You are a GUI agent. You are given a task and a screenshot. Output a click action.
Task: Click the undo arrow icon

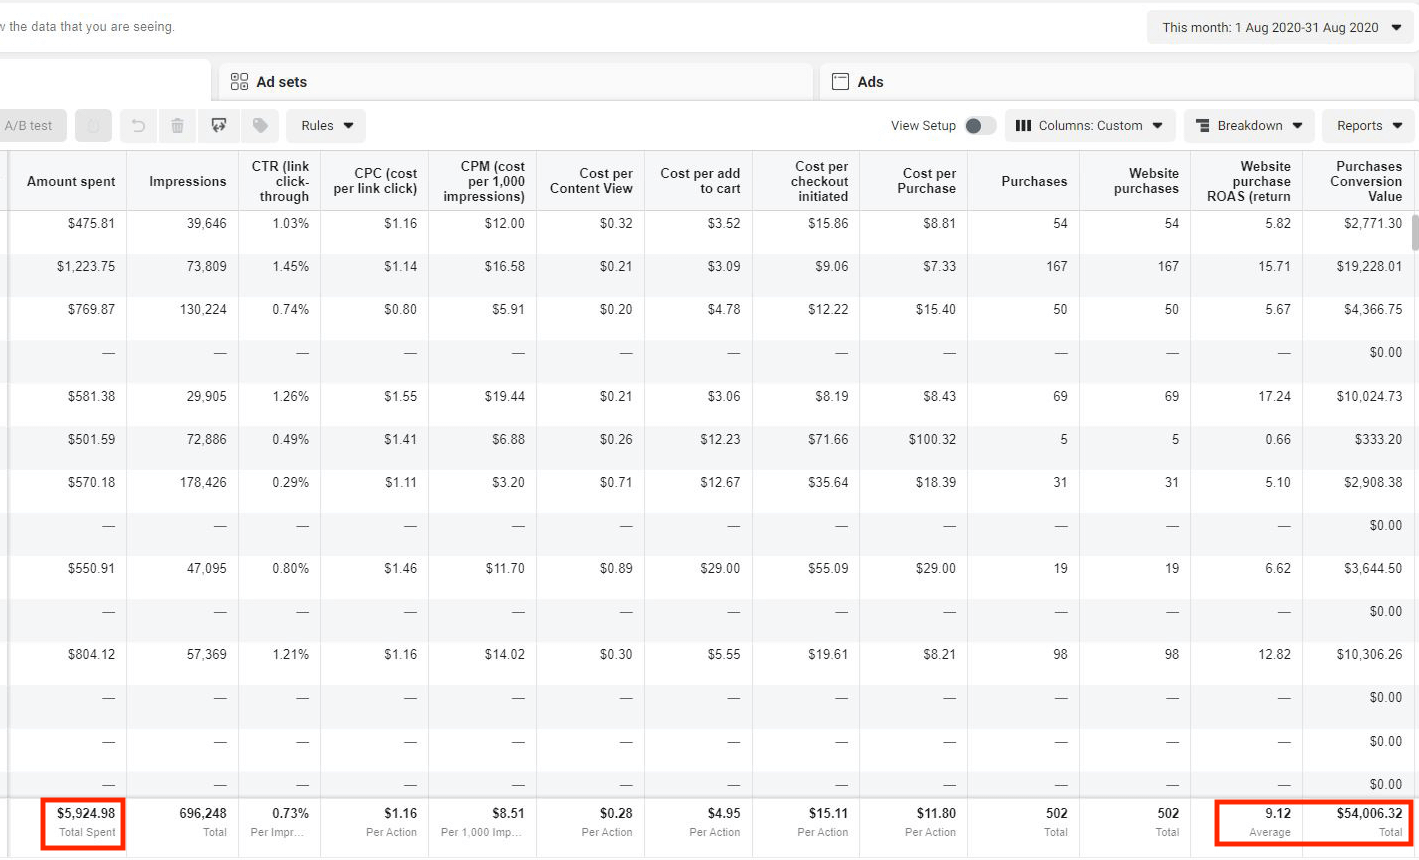[x=139, y=126]
